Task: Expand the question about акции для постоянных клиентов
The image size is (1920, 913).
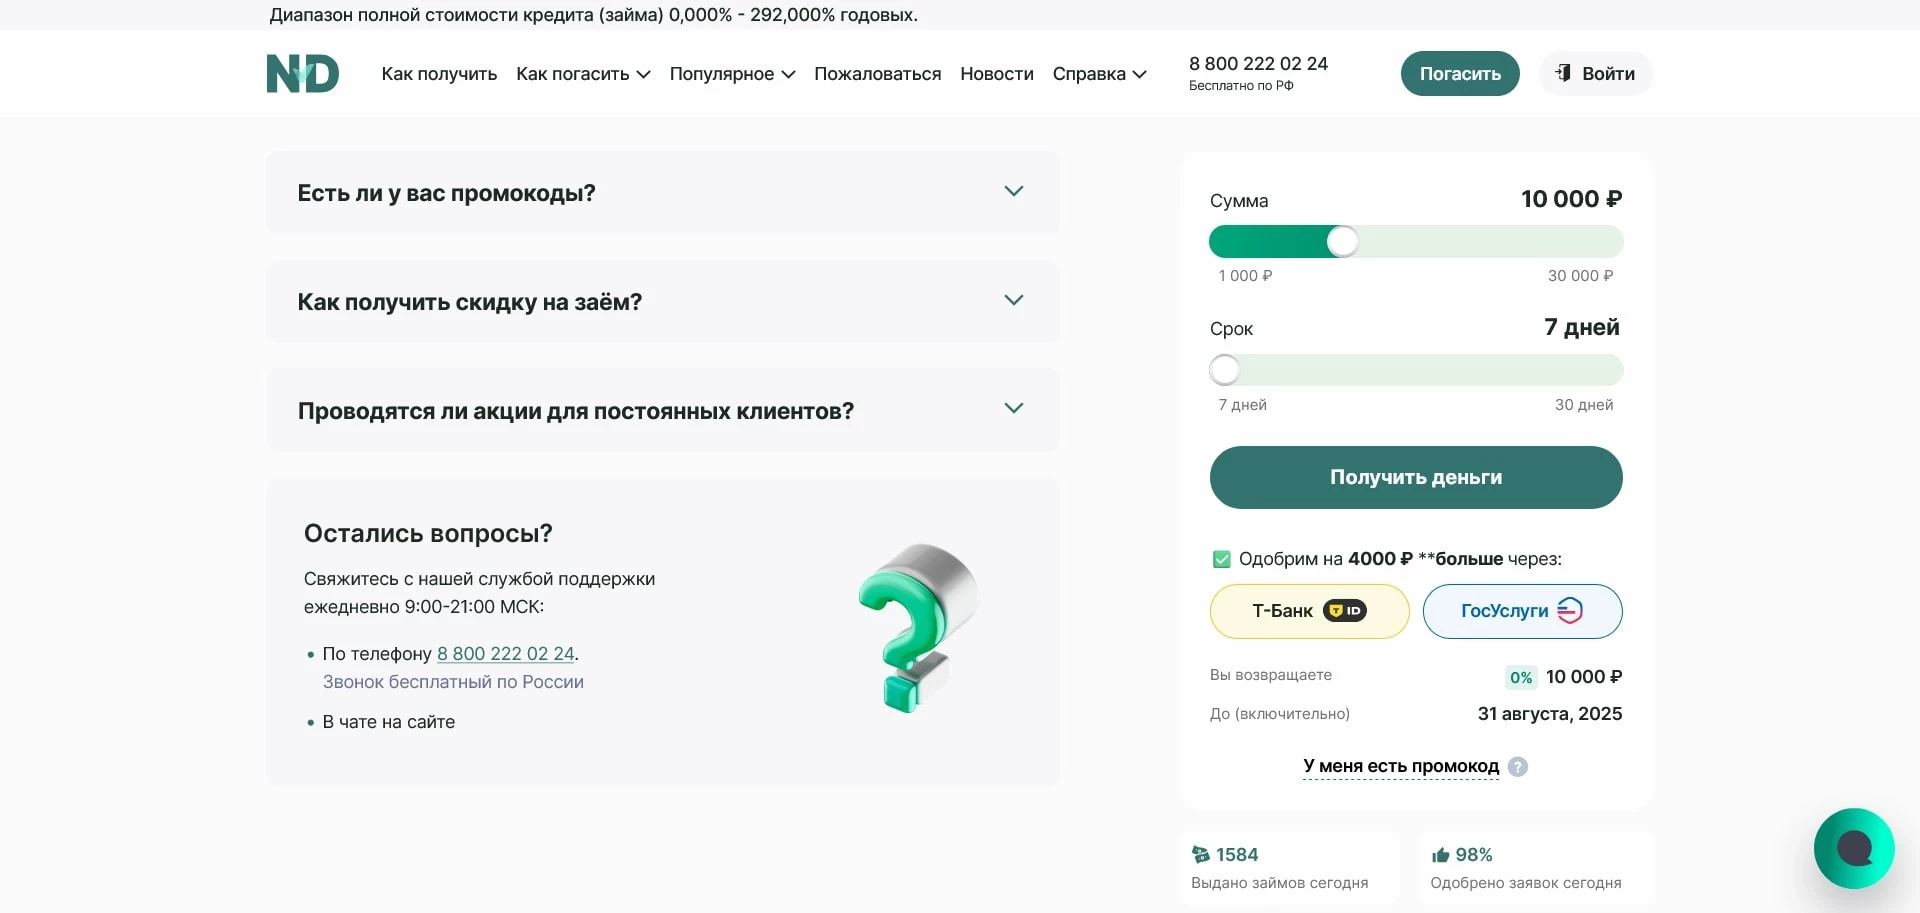Action: click(1013, 409)
